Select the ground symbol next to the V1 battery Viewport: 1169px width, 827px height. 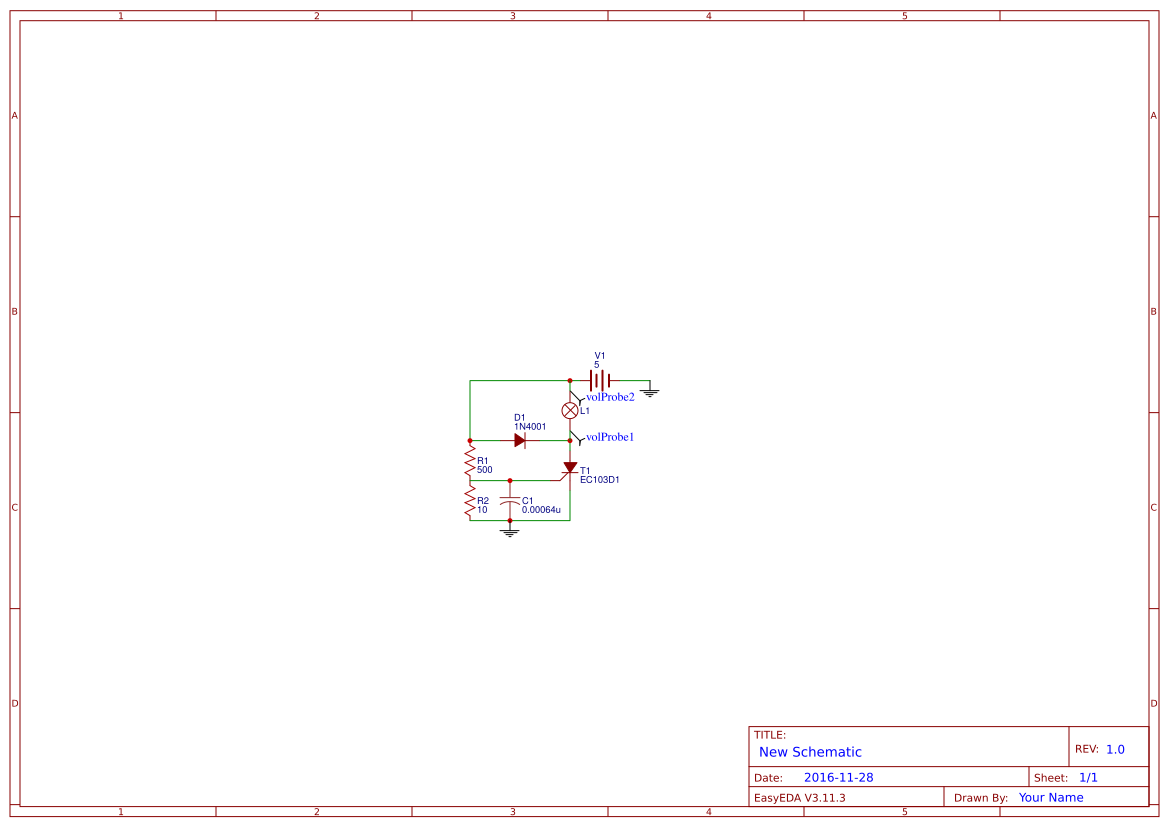[649, 389]
